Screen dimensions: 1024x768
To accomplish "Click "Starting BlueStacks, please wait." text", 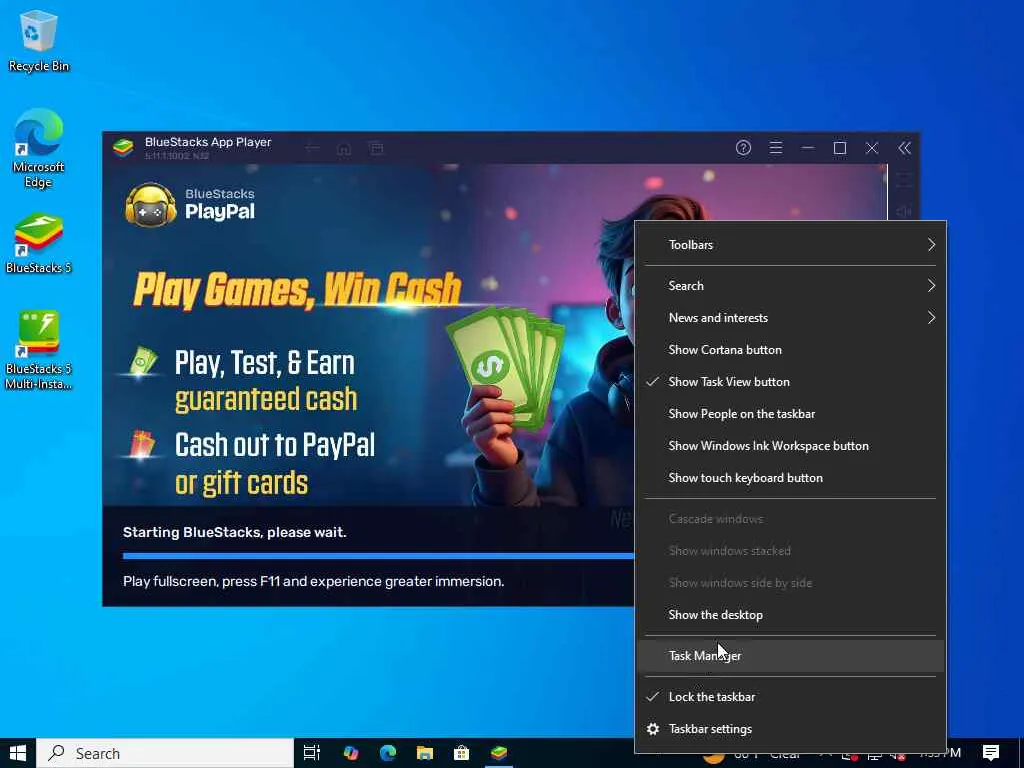I will click(234, 532).
